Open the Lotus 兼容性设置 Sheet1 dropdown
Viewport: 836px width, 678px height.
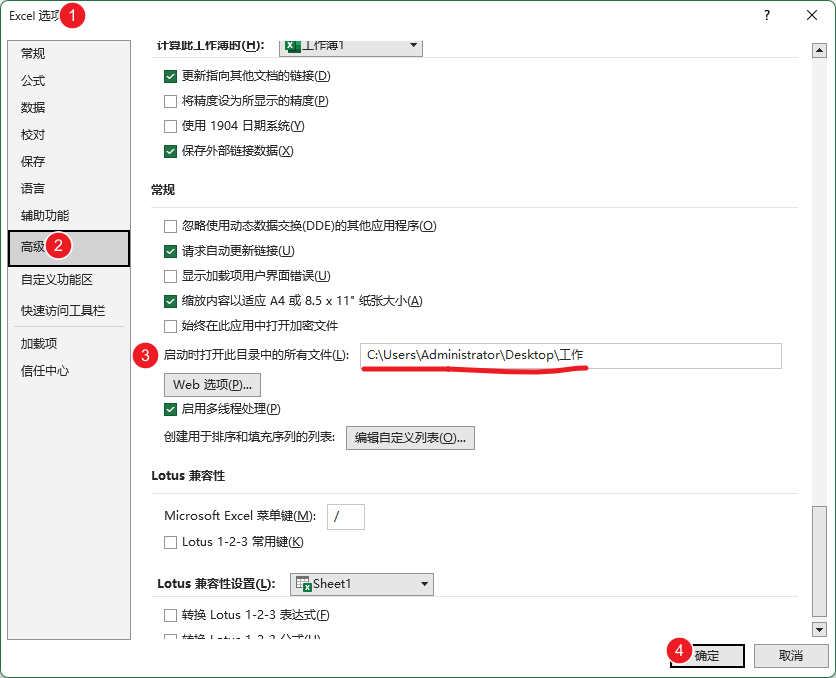[361, 584]
